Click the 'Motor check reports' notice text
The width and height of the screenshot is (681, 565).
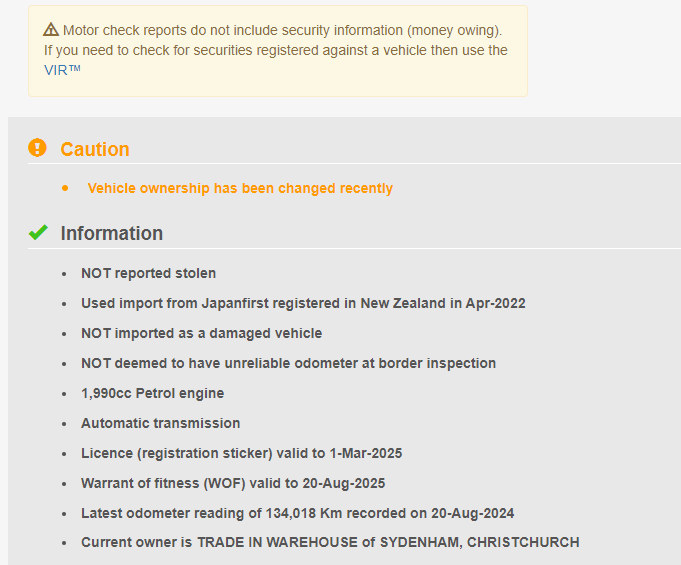click(x=282, y=30)
